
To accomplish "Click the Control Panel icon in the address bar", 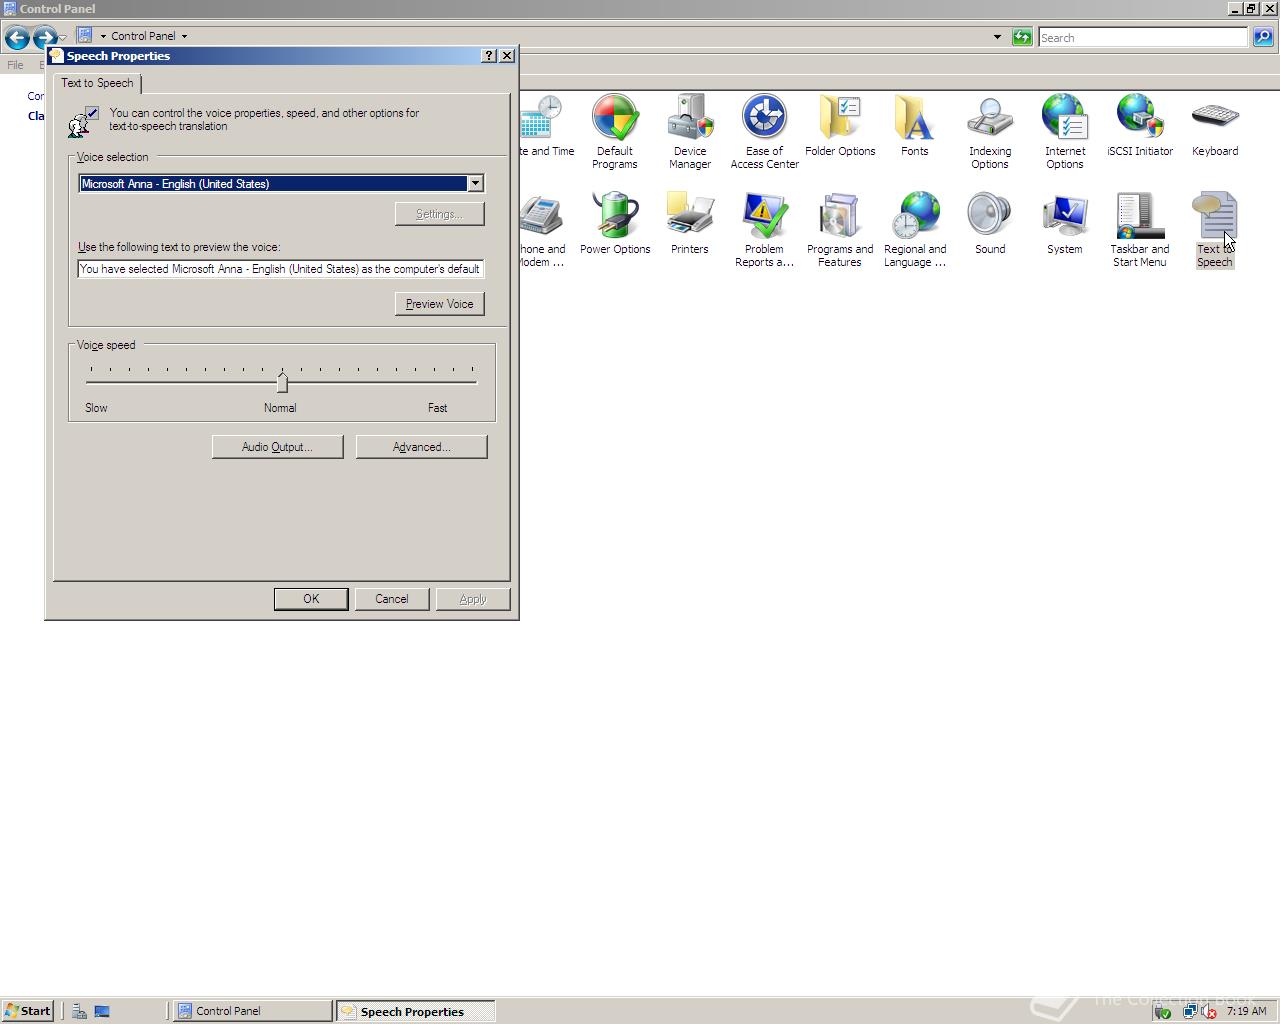I will (85, 35).
